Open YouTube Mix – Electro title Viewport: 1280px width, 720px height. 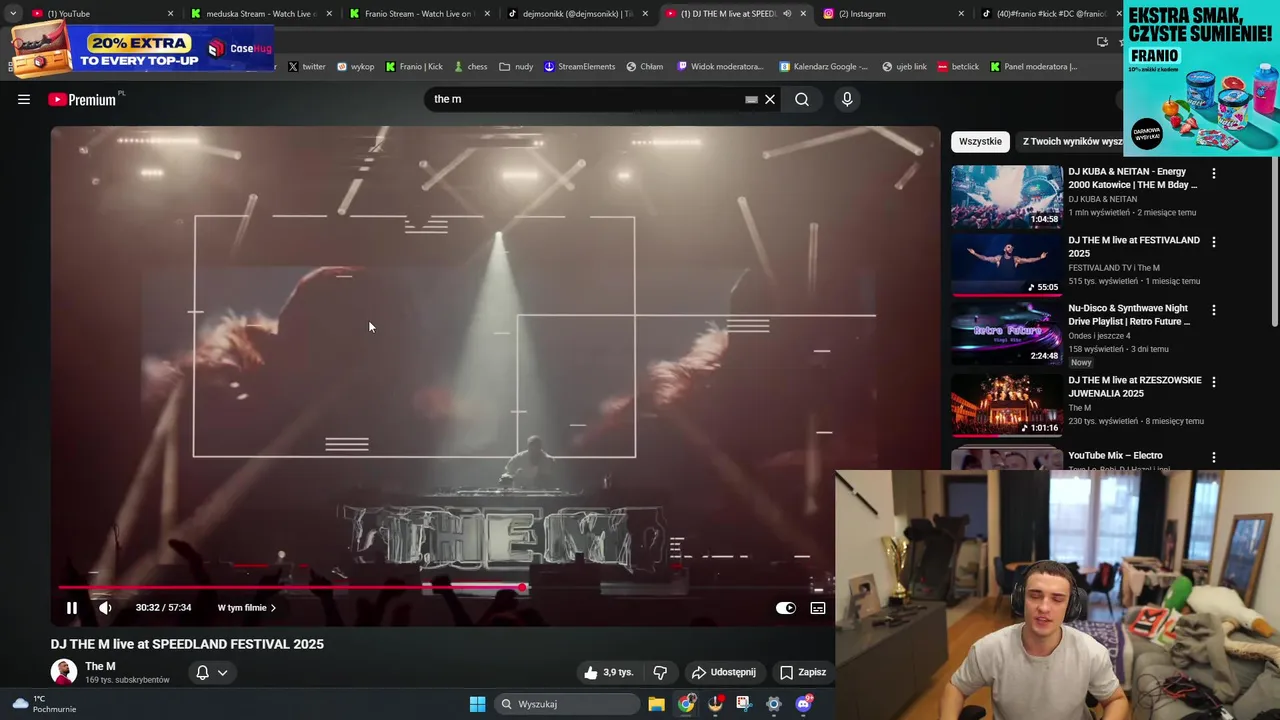click(1115, 456)
